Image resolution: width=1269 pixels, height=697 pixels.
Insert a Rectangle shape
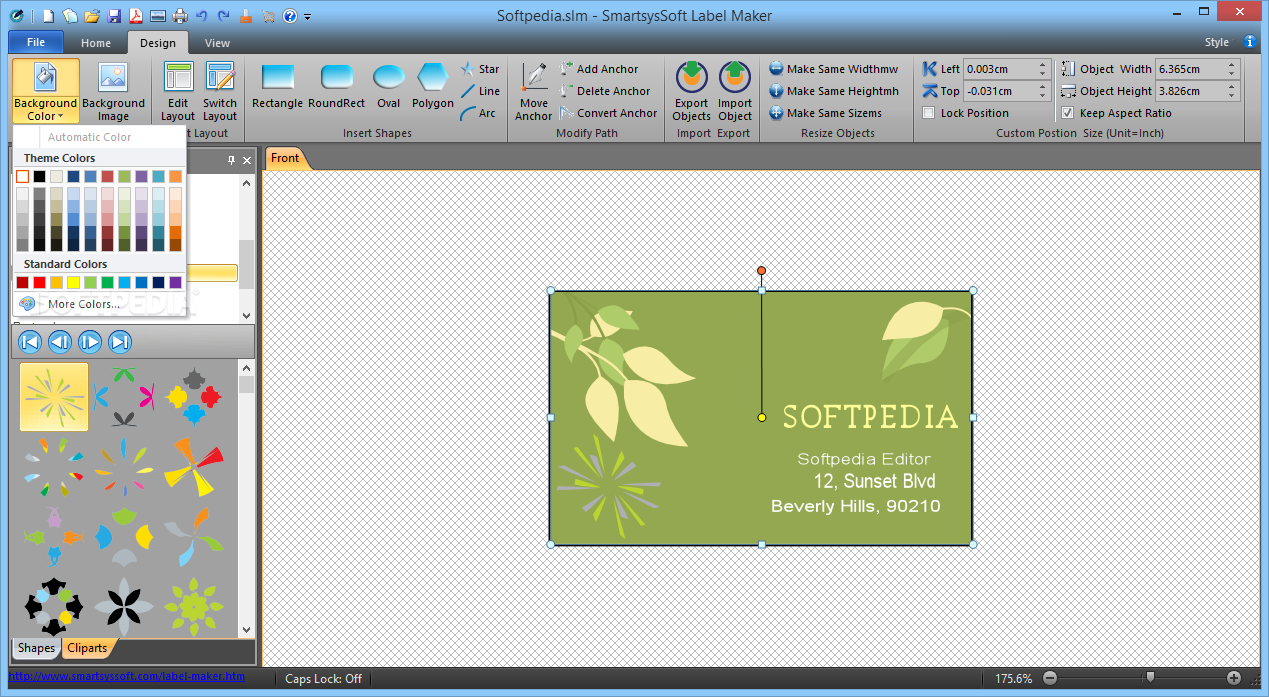coord(278,86)
